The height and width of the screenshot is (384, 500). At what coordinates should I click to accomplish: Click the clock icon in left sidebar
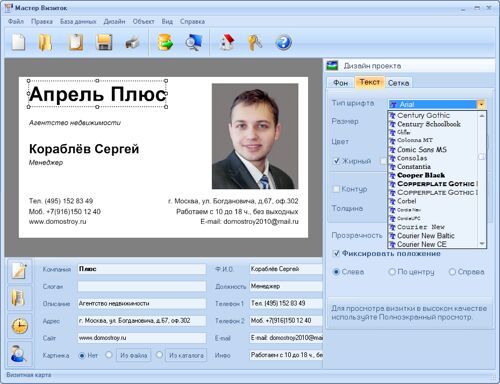[x=19, y=326]
